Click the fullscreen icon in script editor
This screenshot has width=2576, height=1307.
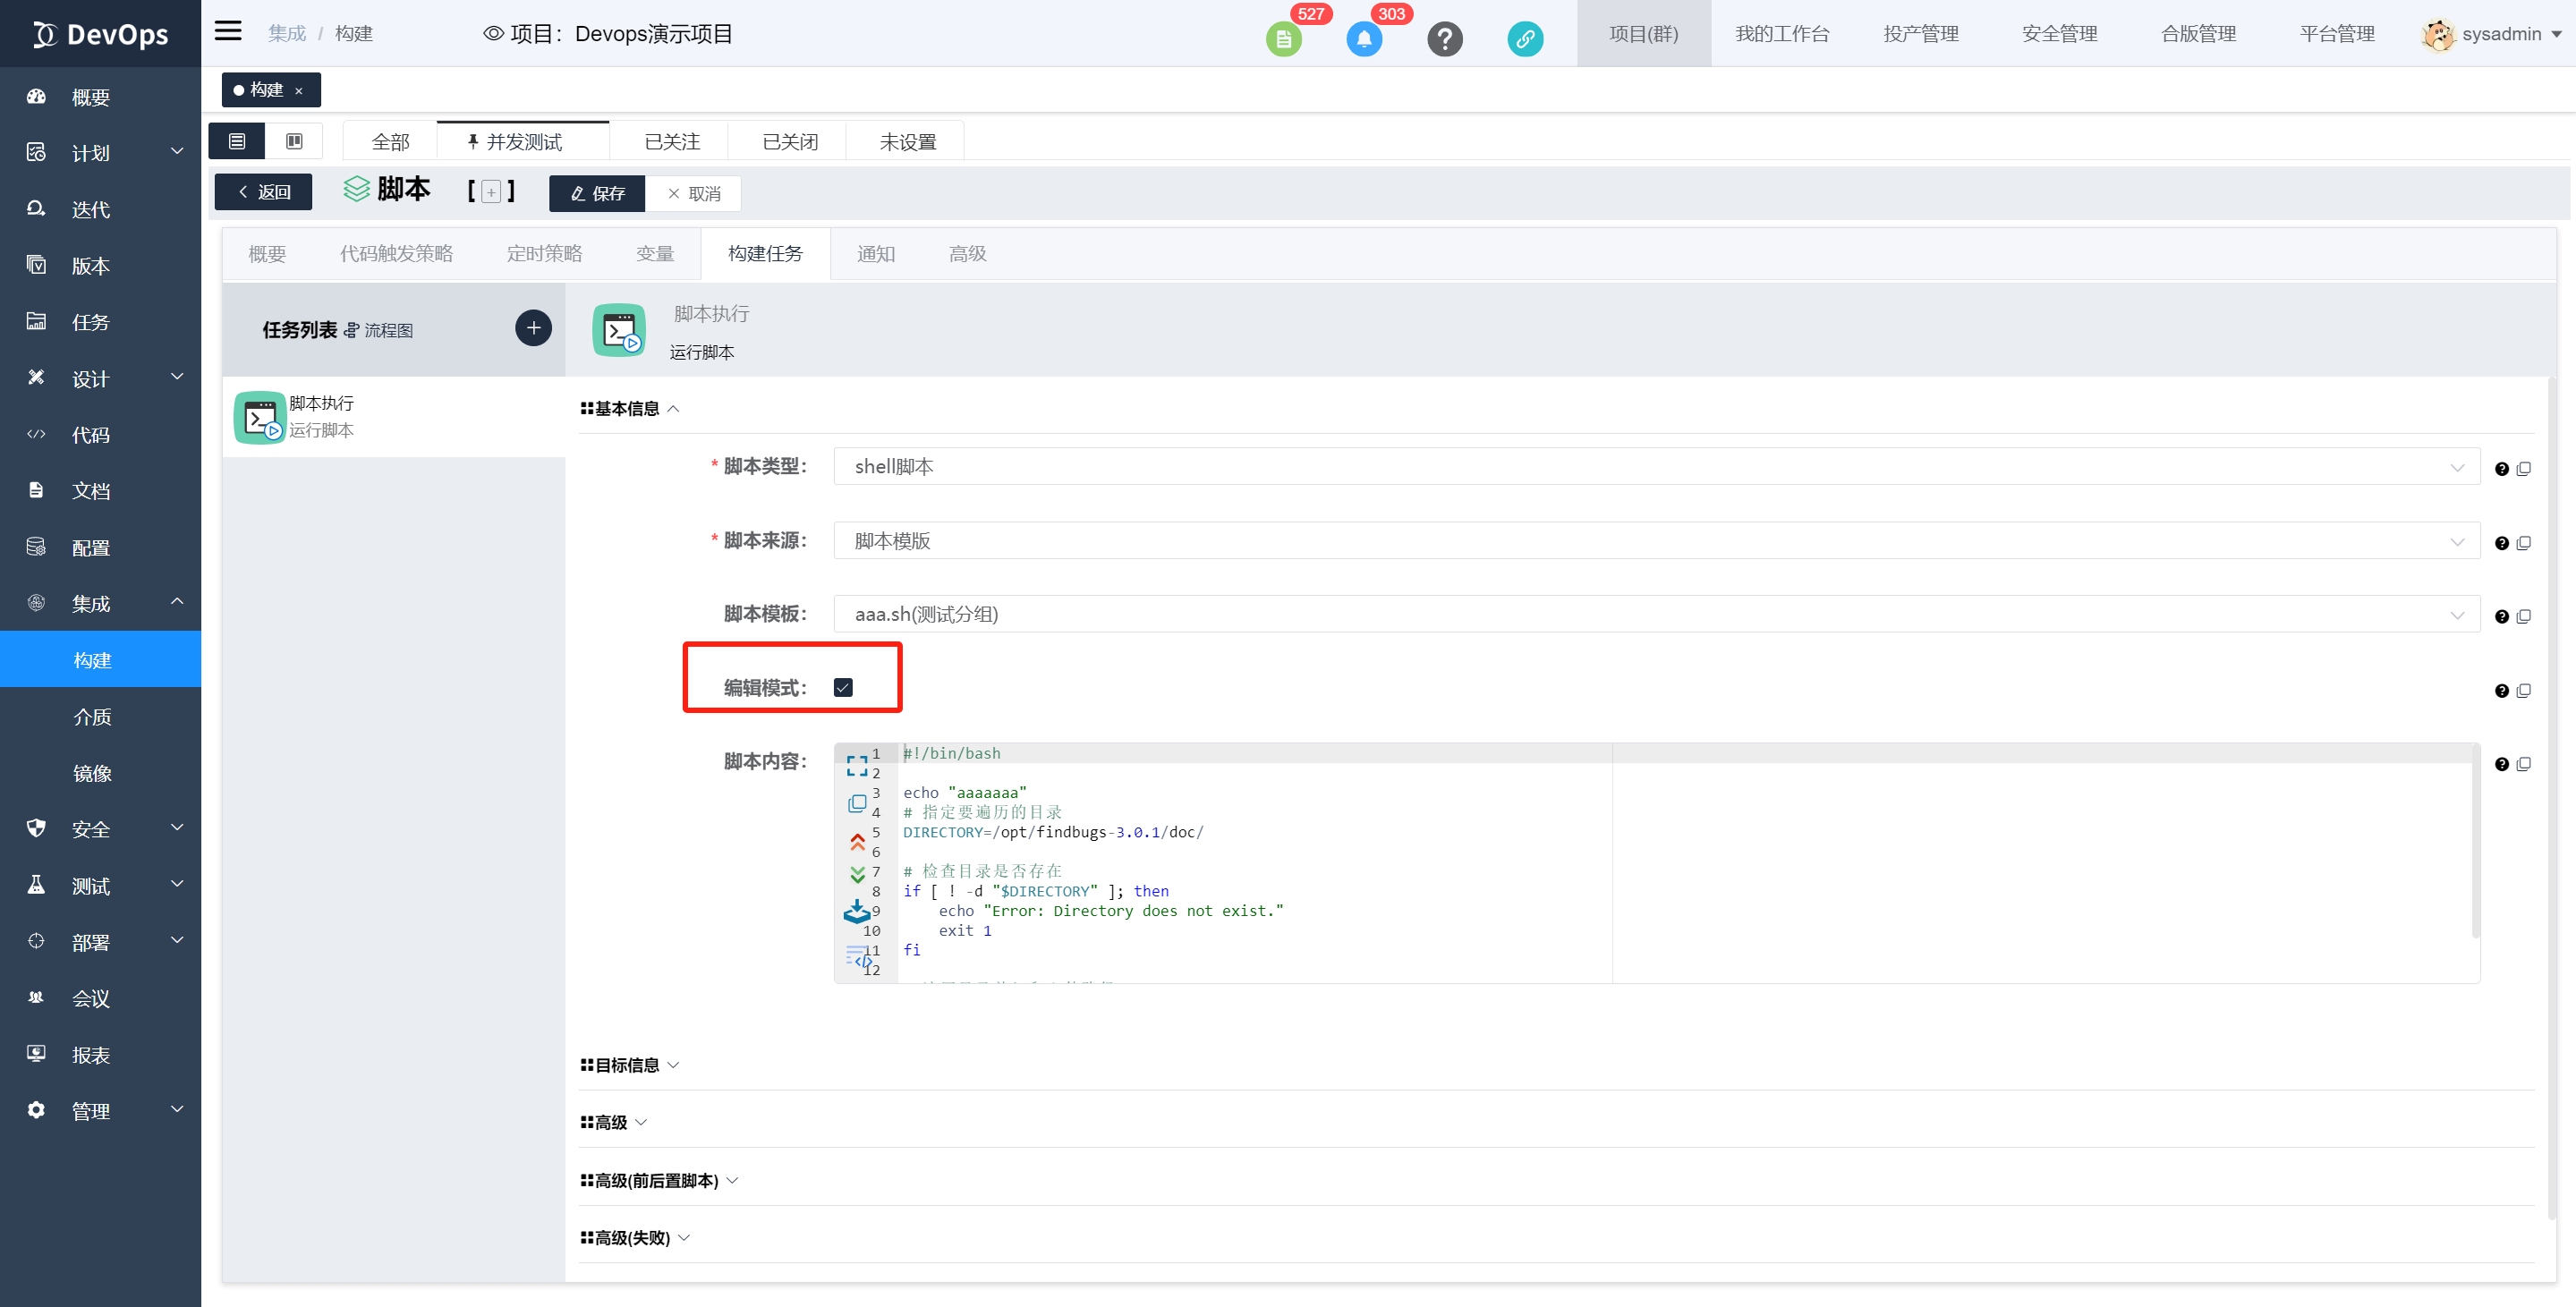pyautogui.click(x=857, y=765)
